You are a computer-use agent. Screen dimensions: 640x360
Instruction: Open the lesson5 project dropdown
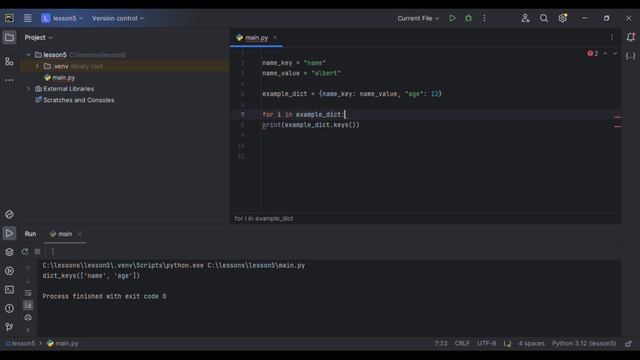coord(62,18)
